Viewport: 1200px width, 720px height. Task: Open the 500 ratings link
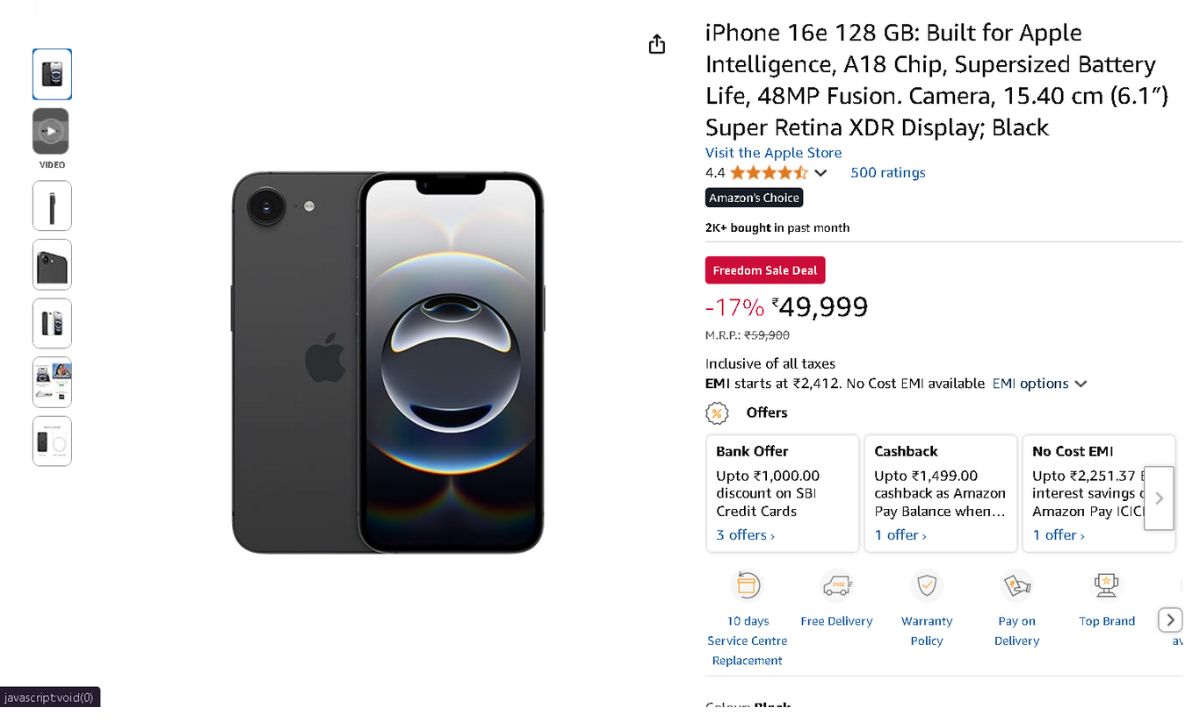[887, 173]
